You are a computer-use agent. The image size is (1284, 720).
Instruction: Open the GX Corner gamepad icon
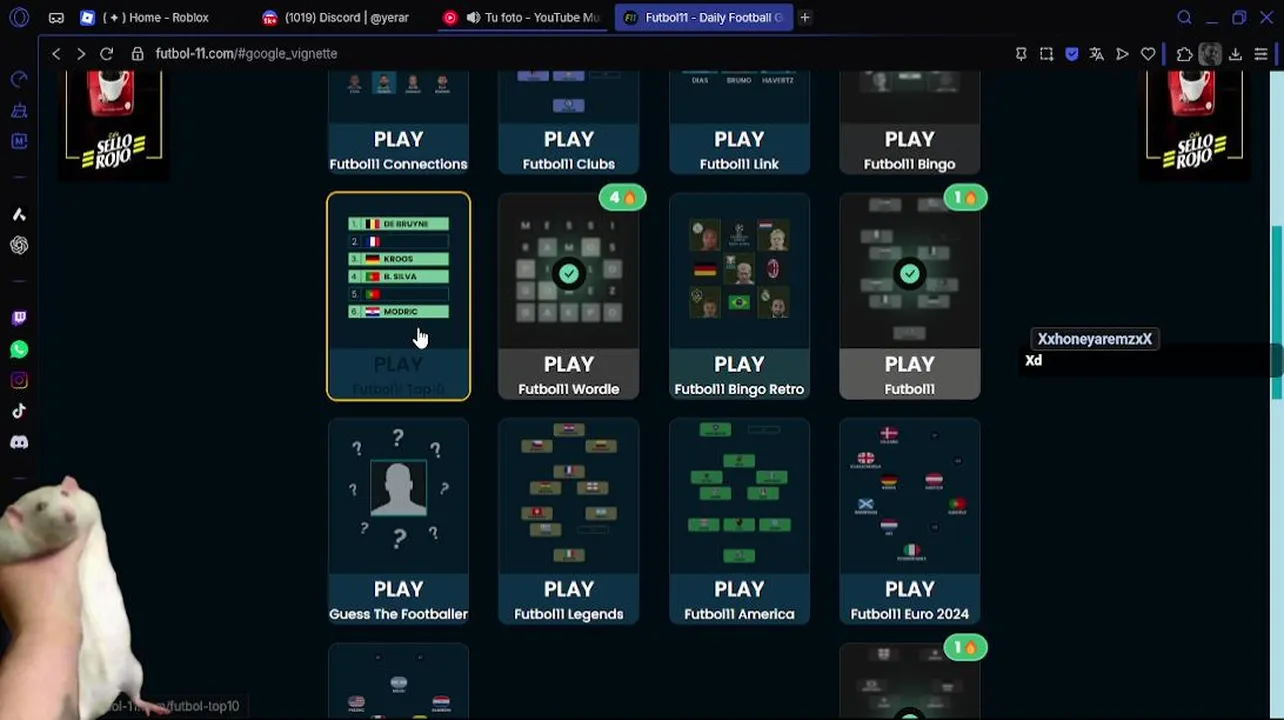57,17
